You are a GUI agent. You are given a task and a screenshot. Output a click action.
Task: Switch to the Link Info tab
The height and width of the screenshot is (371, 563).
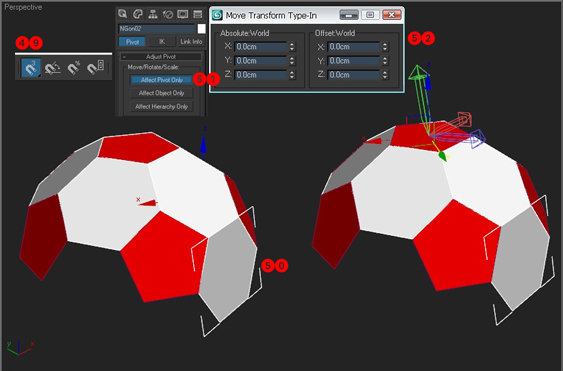[x=191, y=42]
